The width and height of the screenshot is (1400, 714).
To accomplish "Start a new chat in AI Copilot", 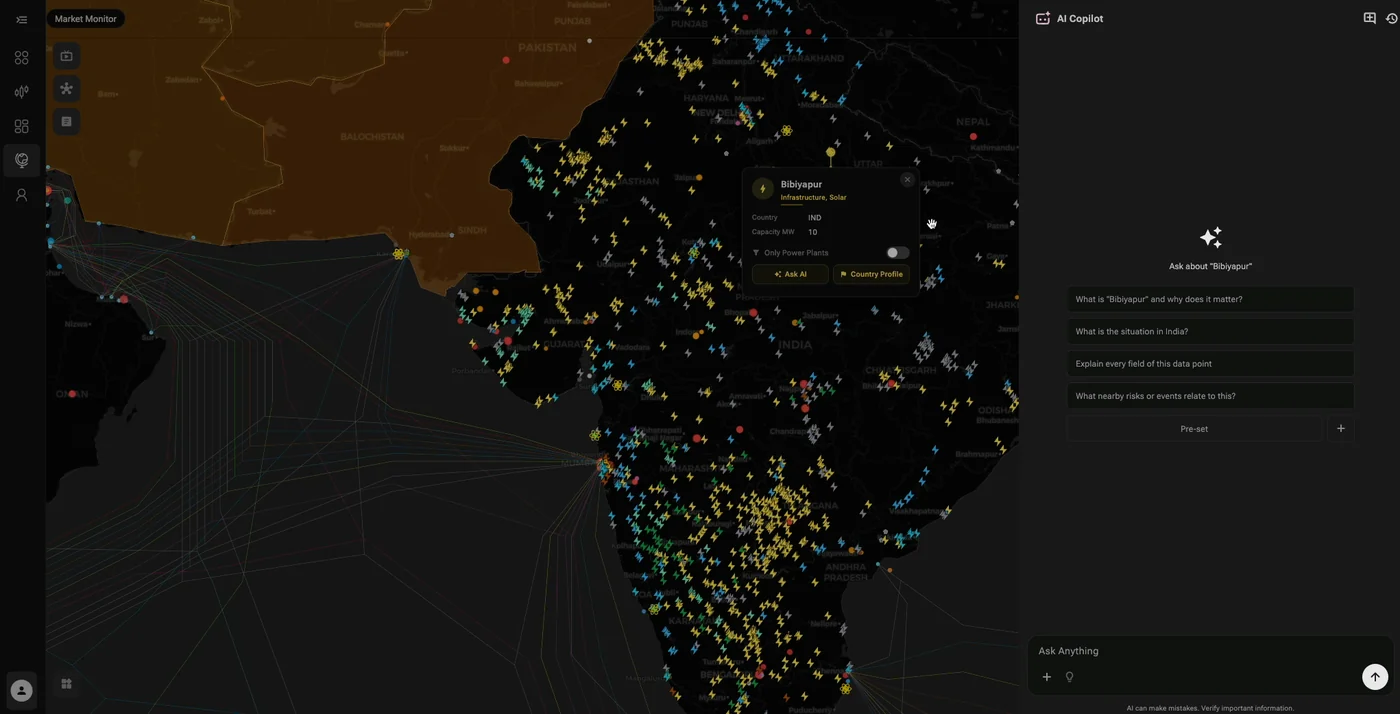I will coord(1370,18).
